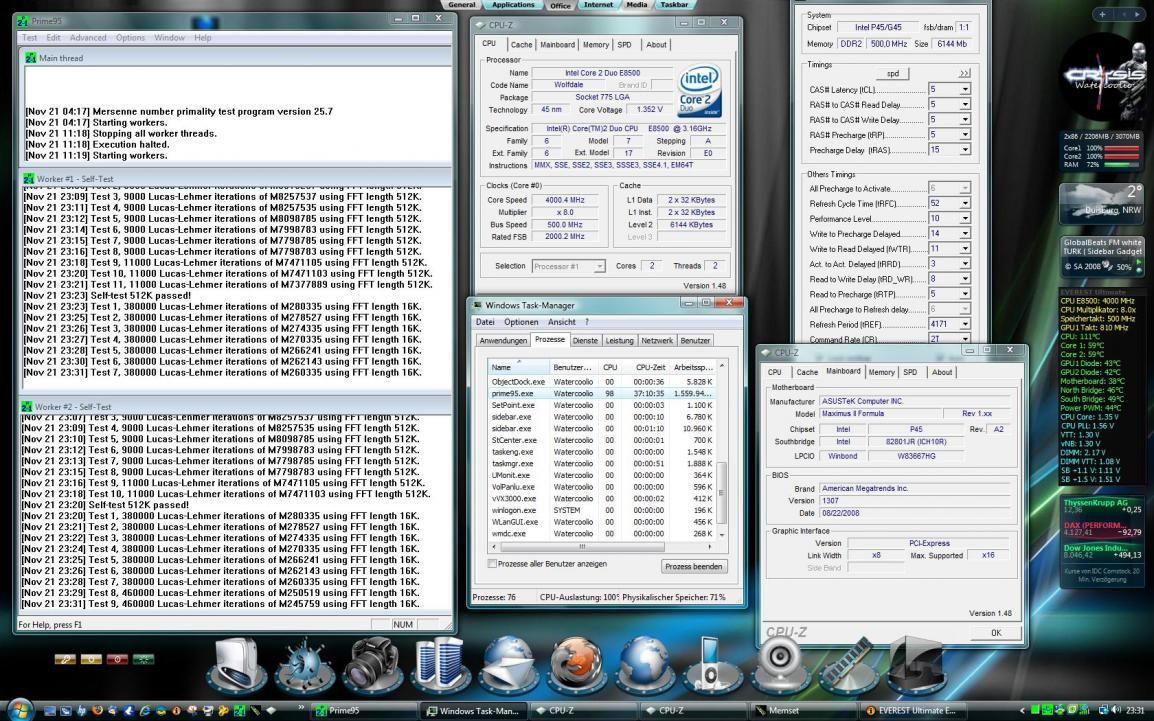
Task: Open the Netzwerk tab in Task-Manager
Action: click(656, 341)
